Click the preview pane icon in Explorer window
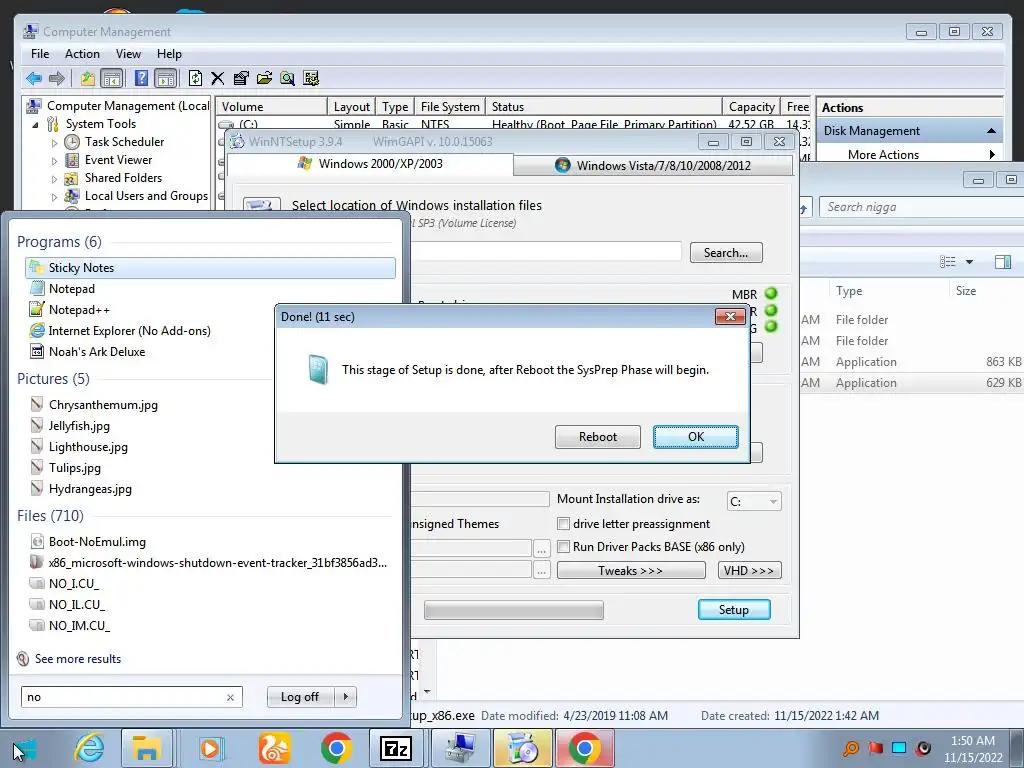1024x768 pixels. click(1002, 262)
